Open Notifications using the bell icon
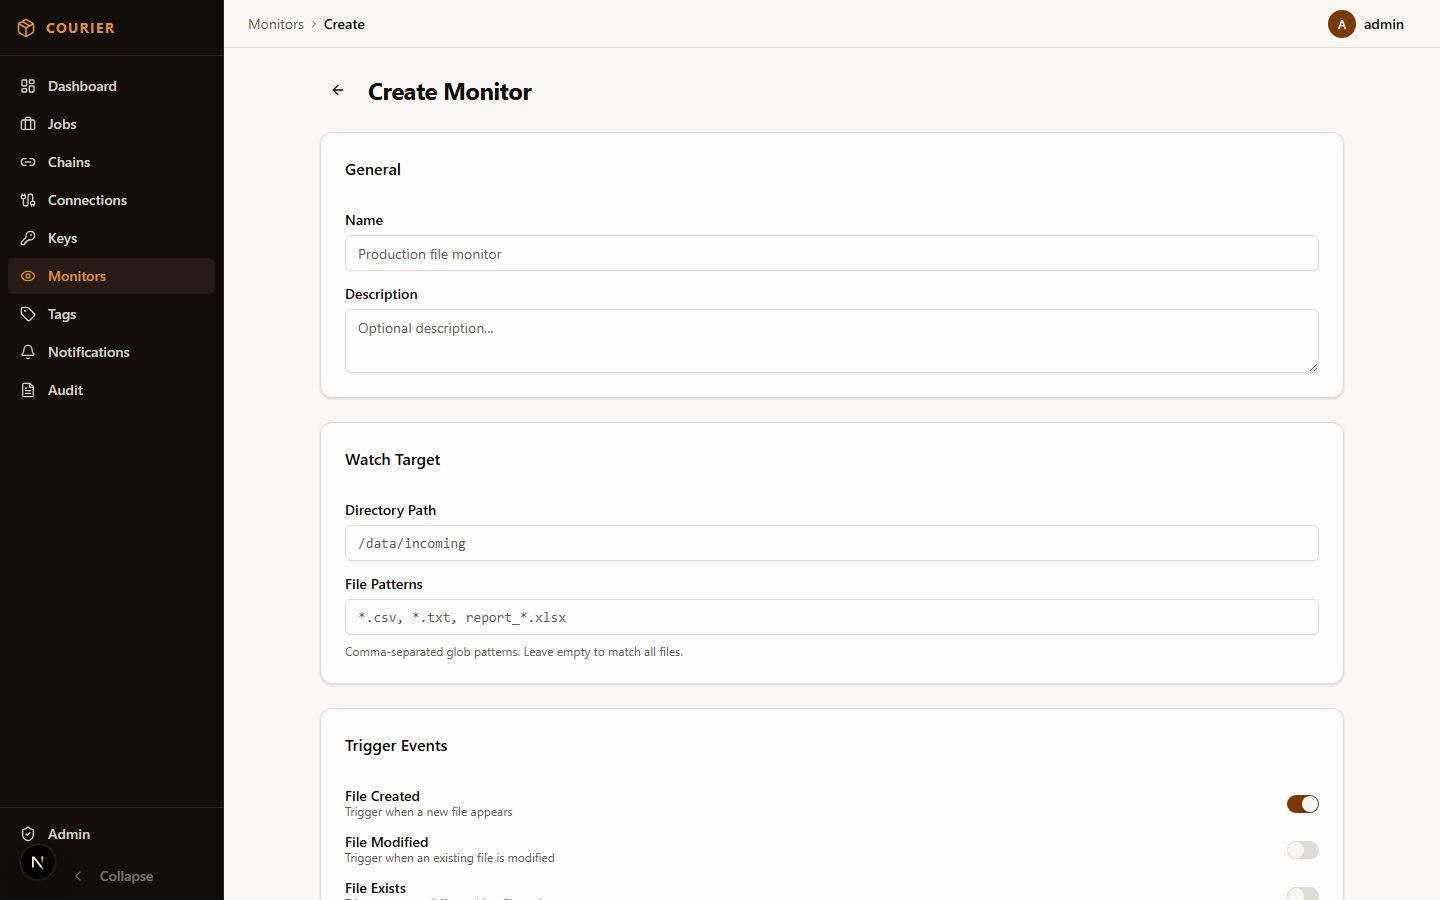 [x=28, y=352]
